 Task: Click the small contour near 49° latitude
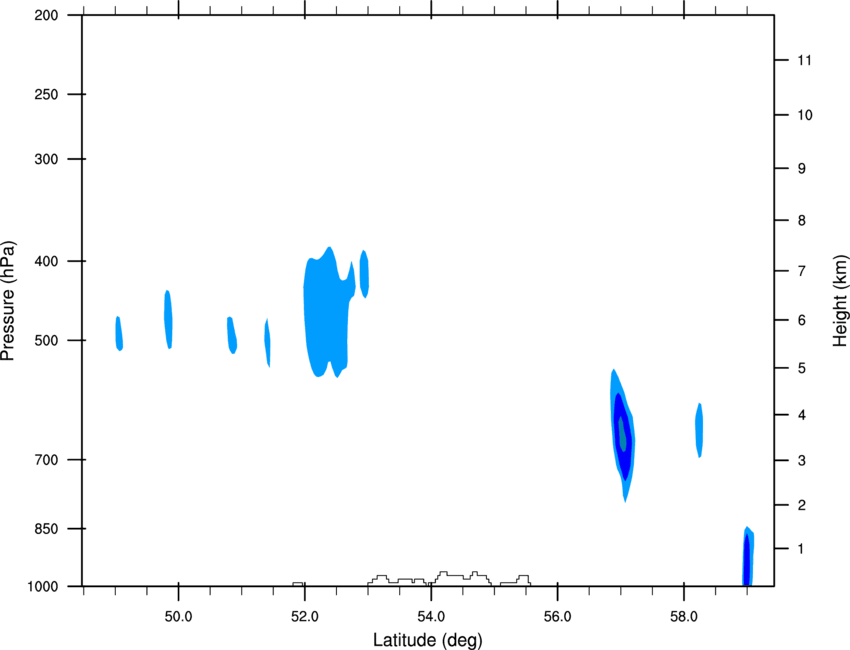[119, 333]
